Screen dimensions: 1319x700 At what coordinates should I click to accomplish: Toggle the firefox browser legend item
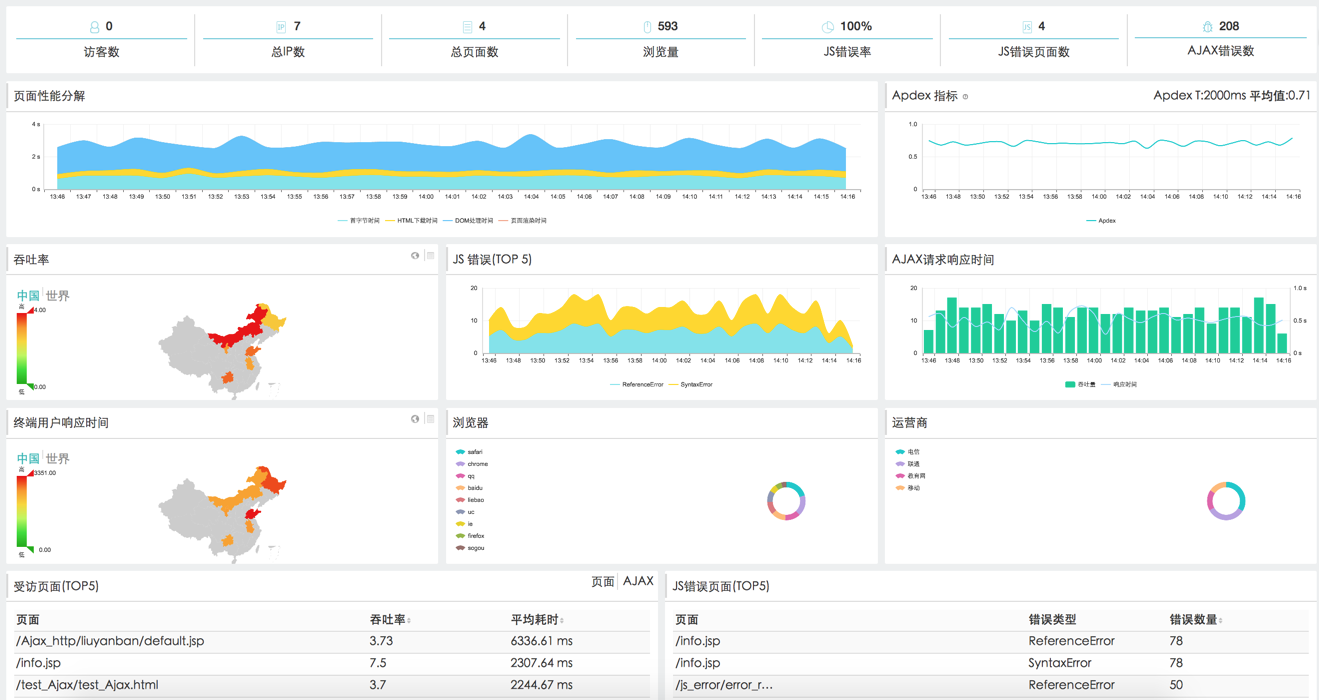[470, 536]
